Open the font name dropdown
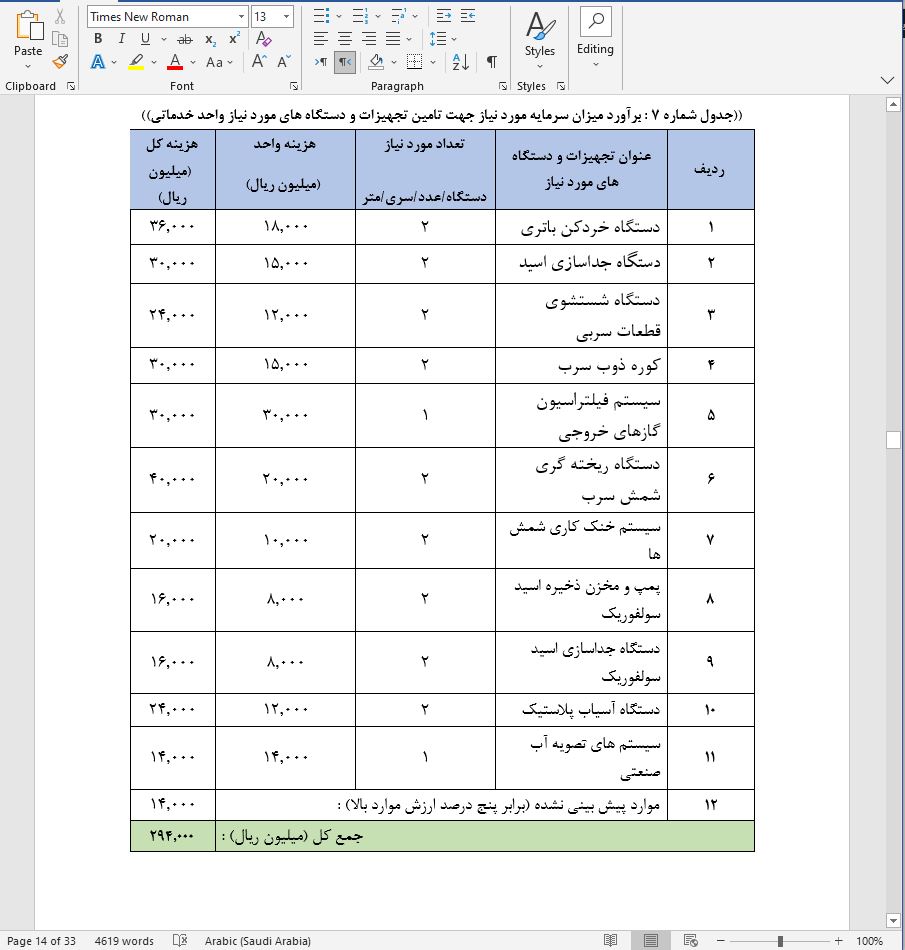 [x=241, y=14]
